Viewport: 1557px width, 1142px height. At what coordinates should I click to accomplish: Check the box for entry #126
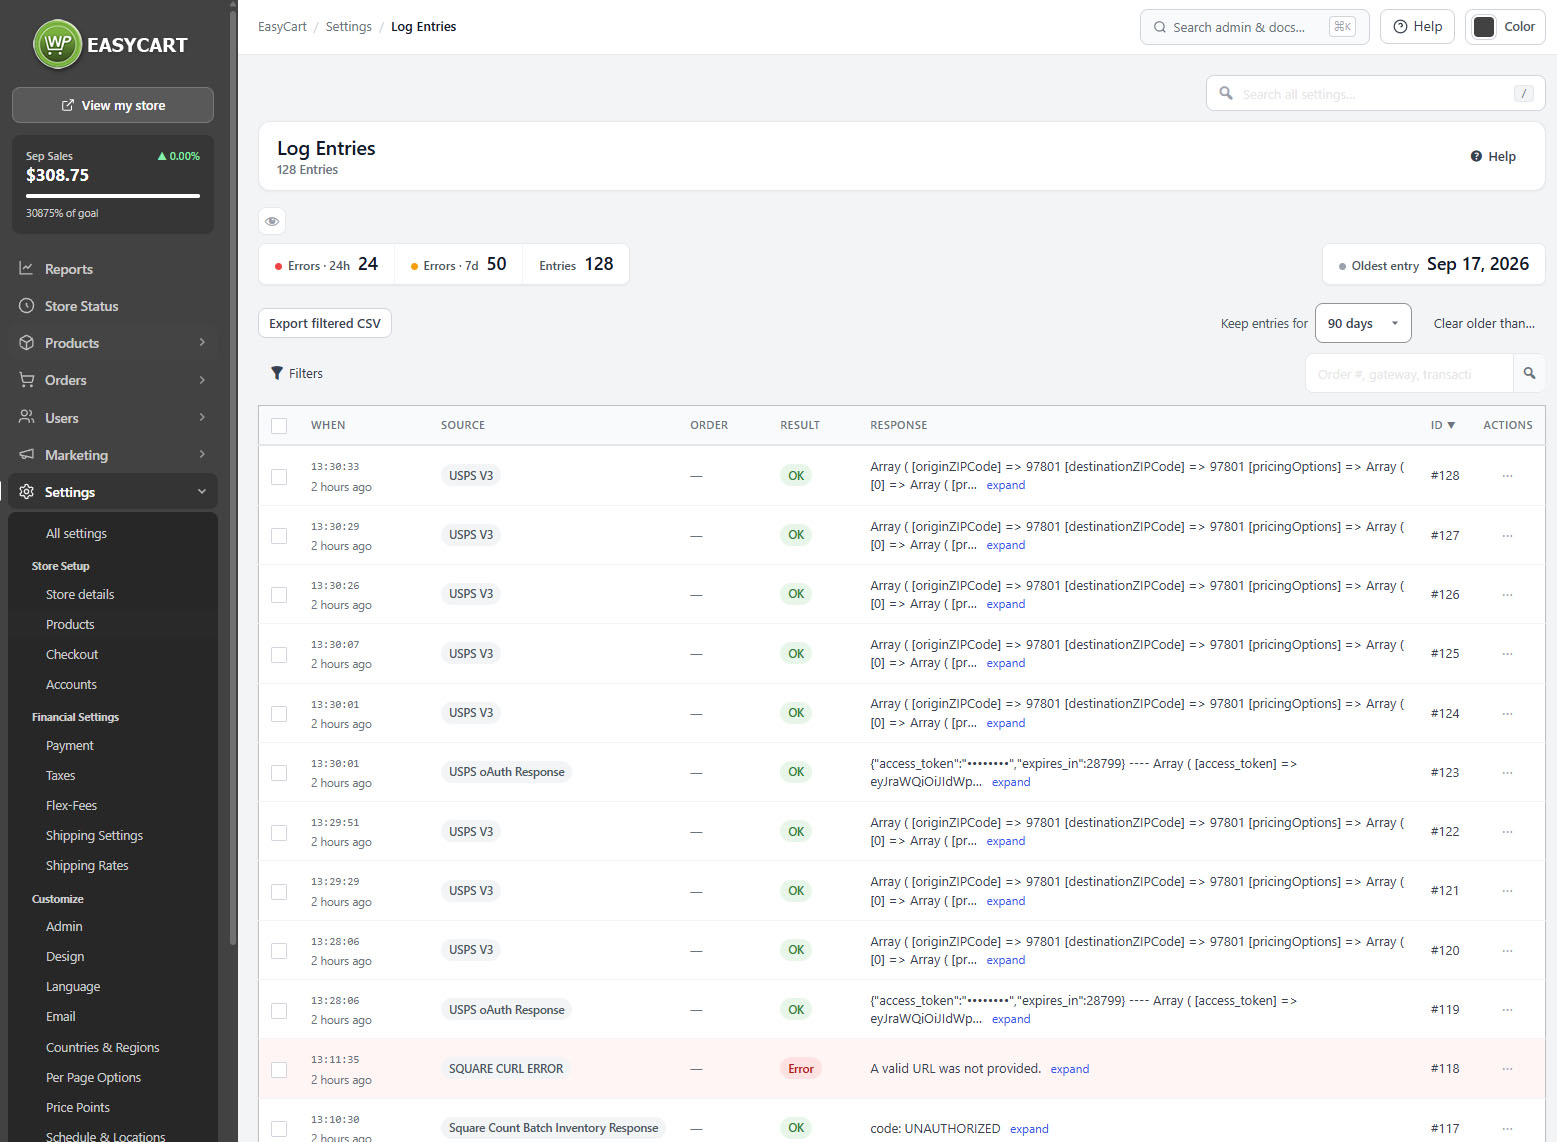[279, 595]
